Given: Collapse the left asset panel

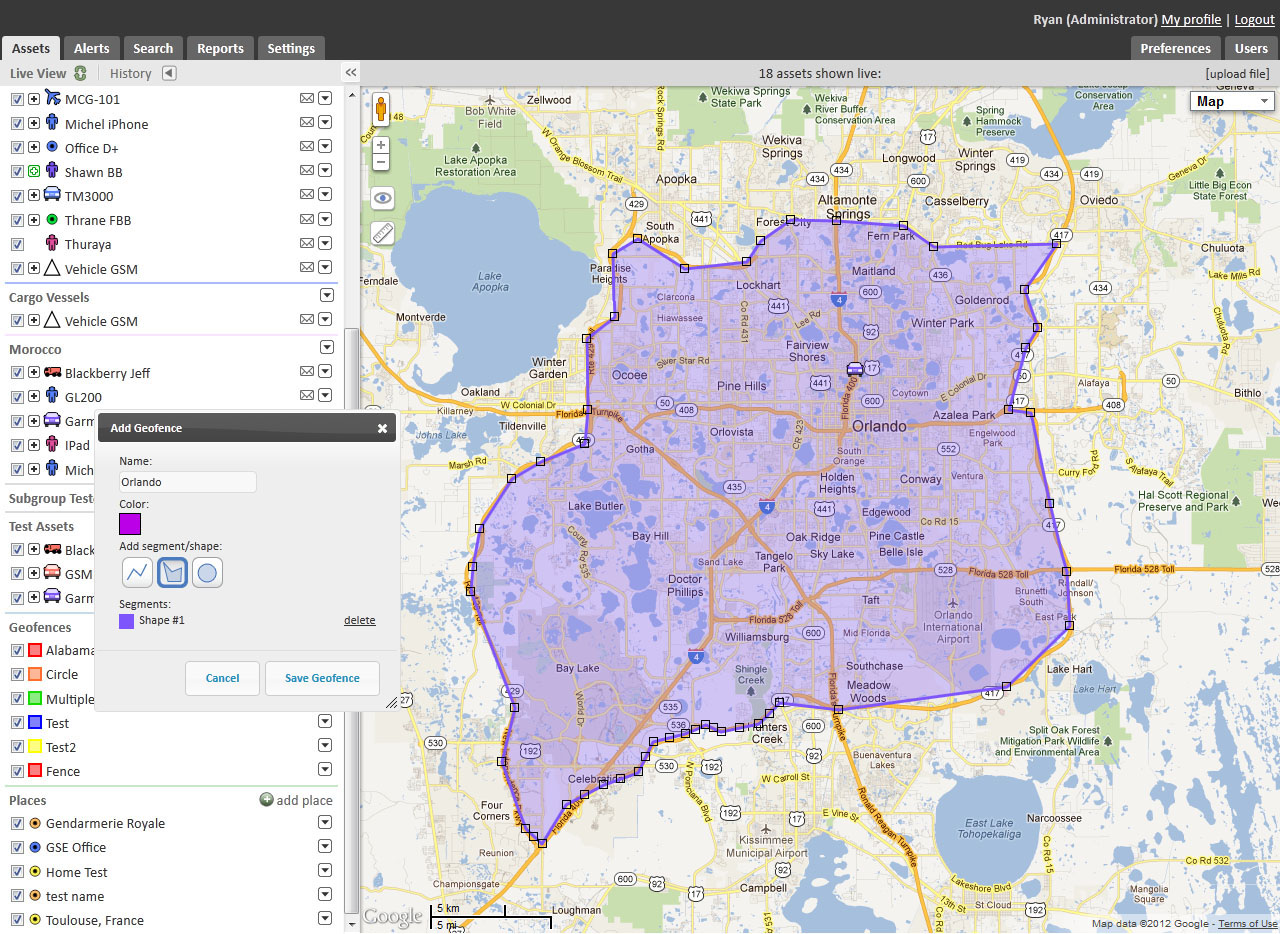Looking at the screenshot, I should tap(351, 73).
